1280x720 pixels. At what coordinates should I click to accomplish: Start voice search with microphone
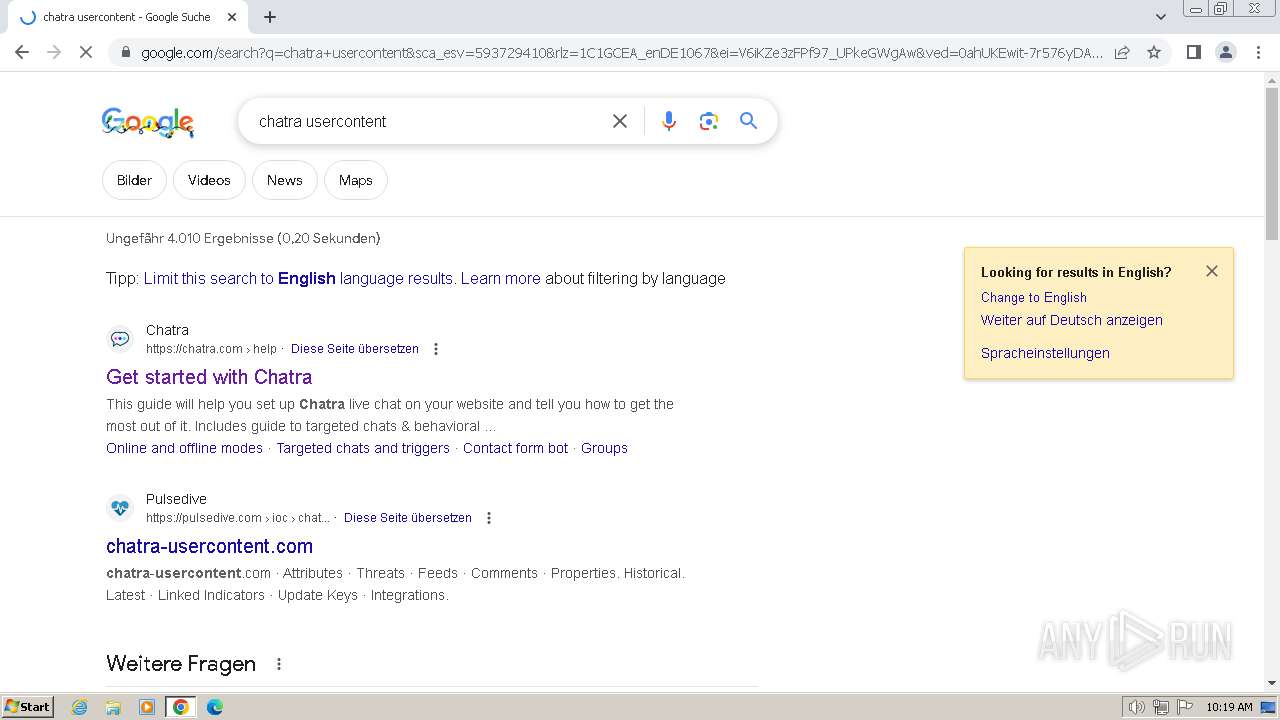click(x=669, y=121)
